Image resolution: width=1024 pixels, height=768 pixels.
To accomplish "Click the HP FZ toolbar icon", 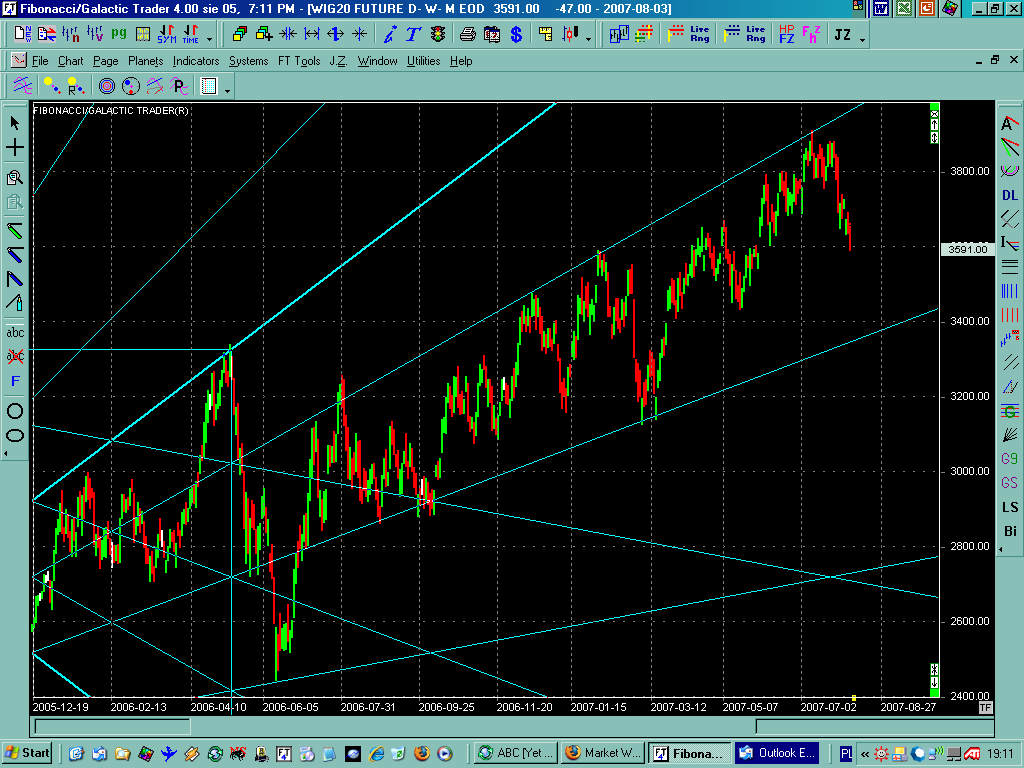I will 787,35.
